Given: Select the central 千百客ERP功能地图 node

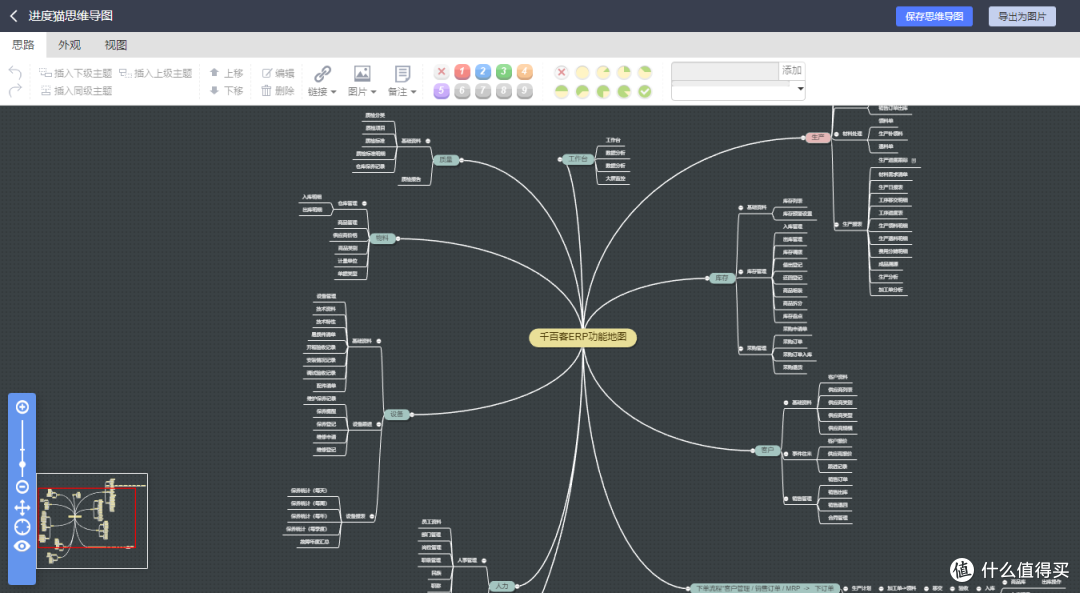Looking at the screenshot, I should [583, 337].
